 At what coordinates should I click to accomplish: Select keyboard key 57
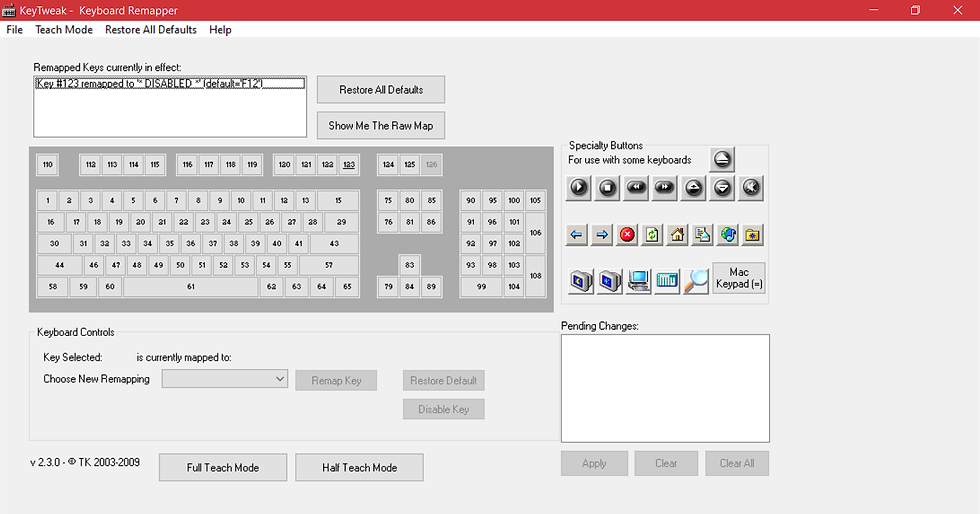329,265
